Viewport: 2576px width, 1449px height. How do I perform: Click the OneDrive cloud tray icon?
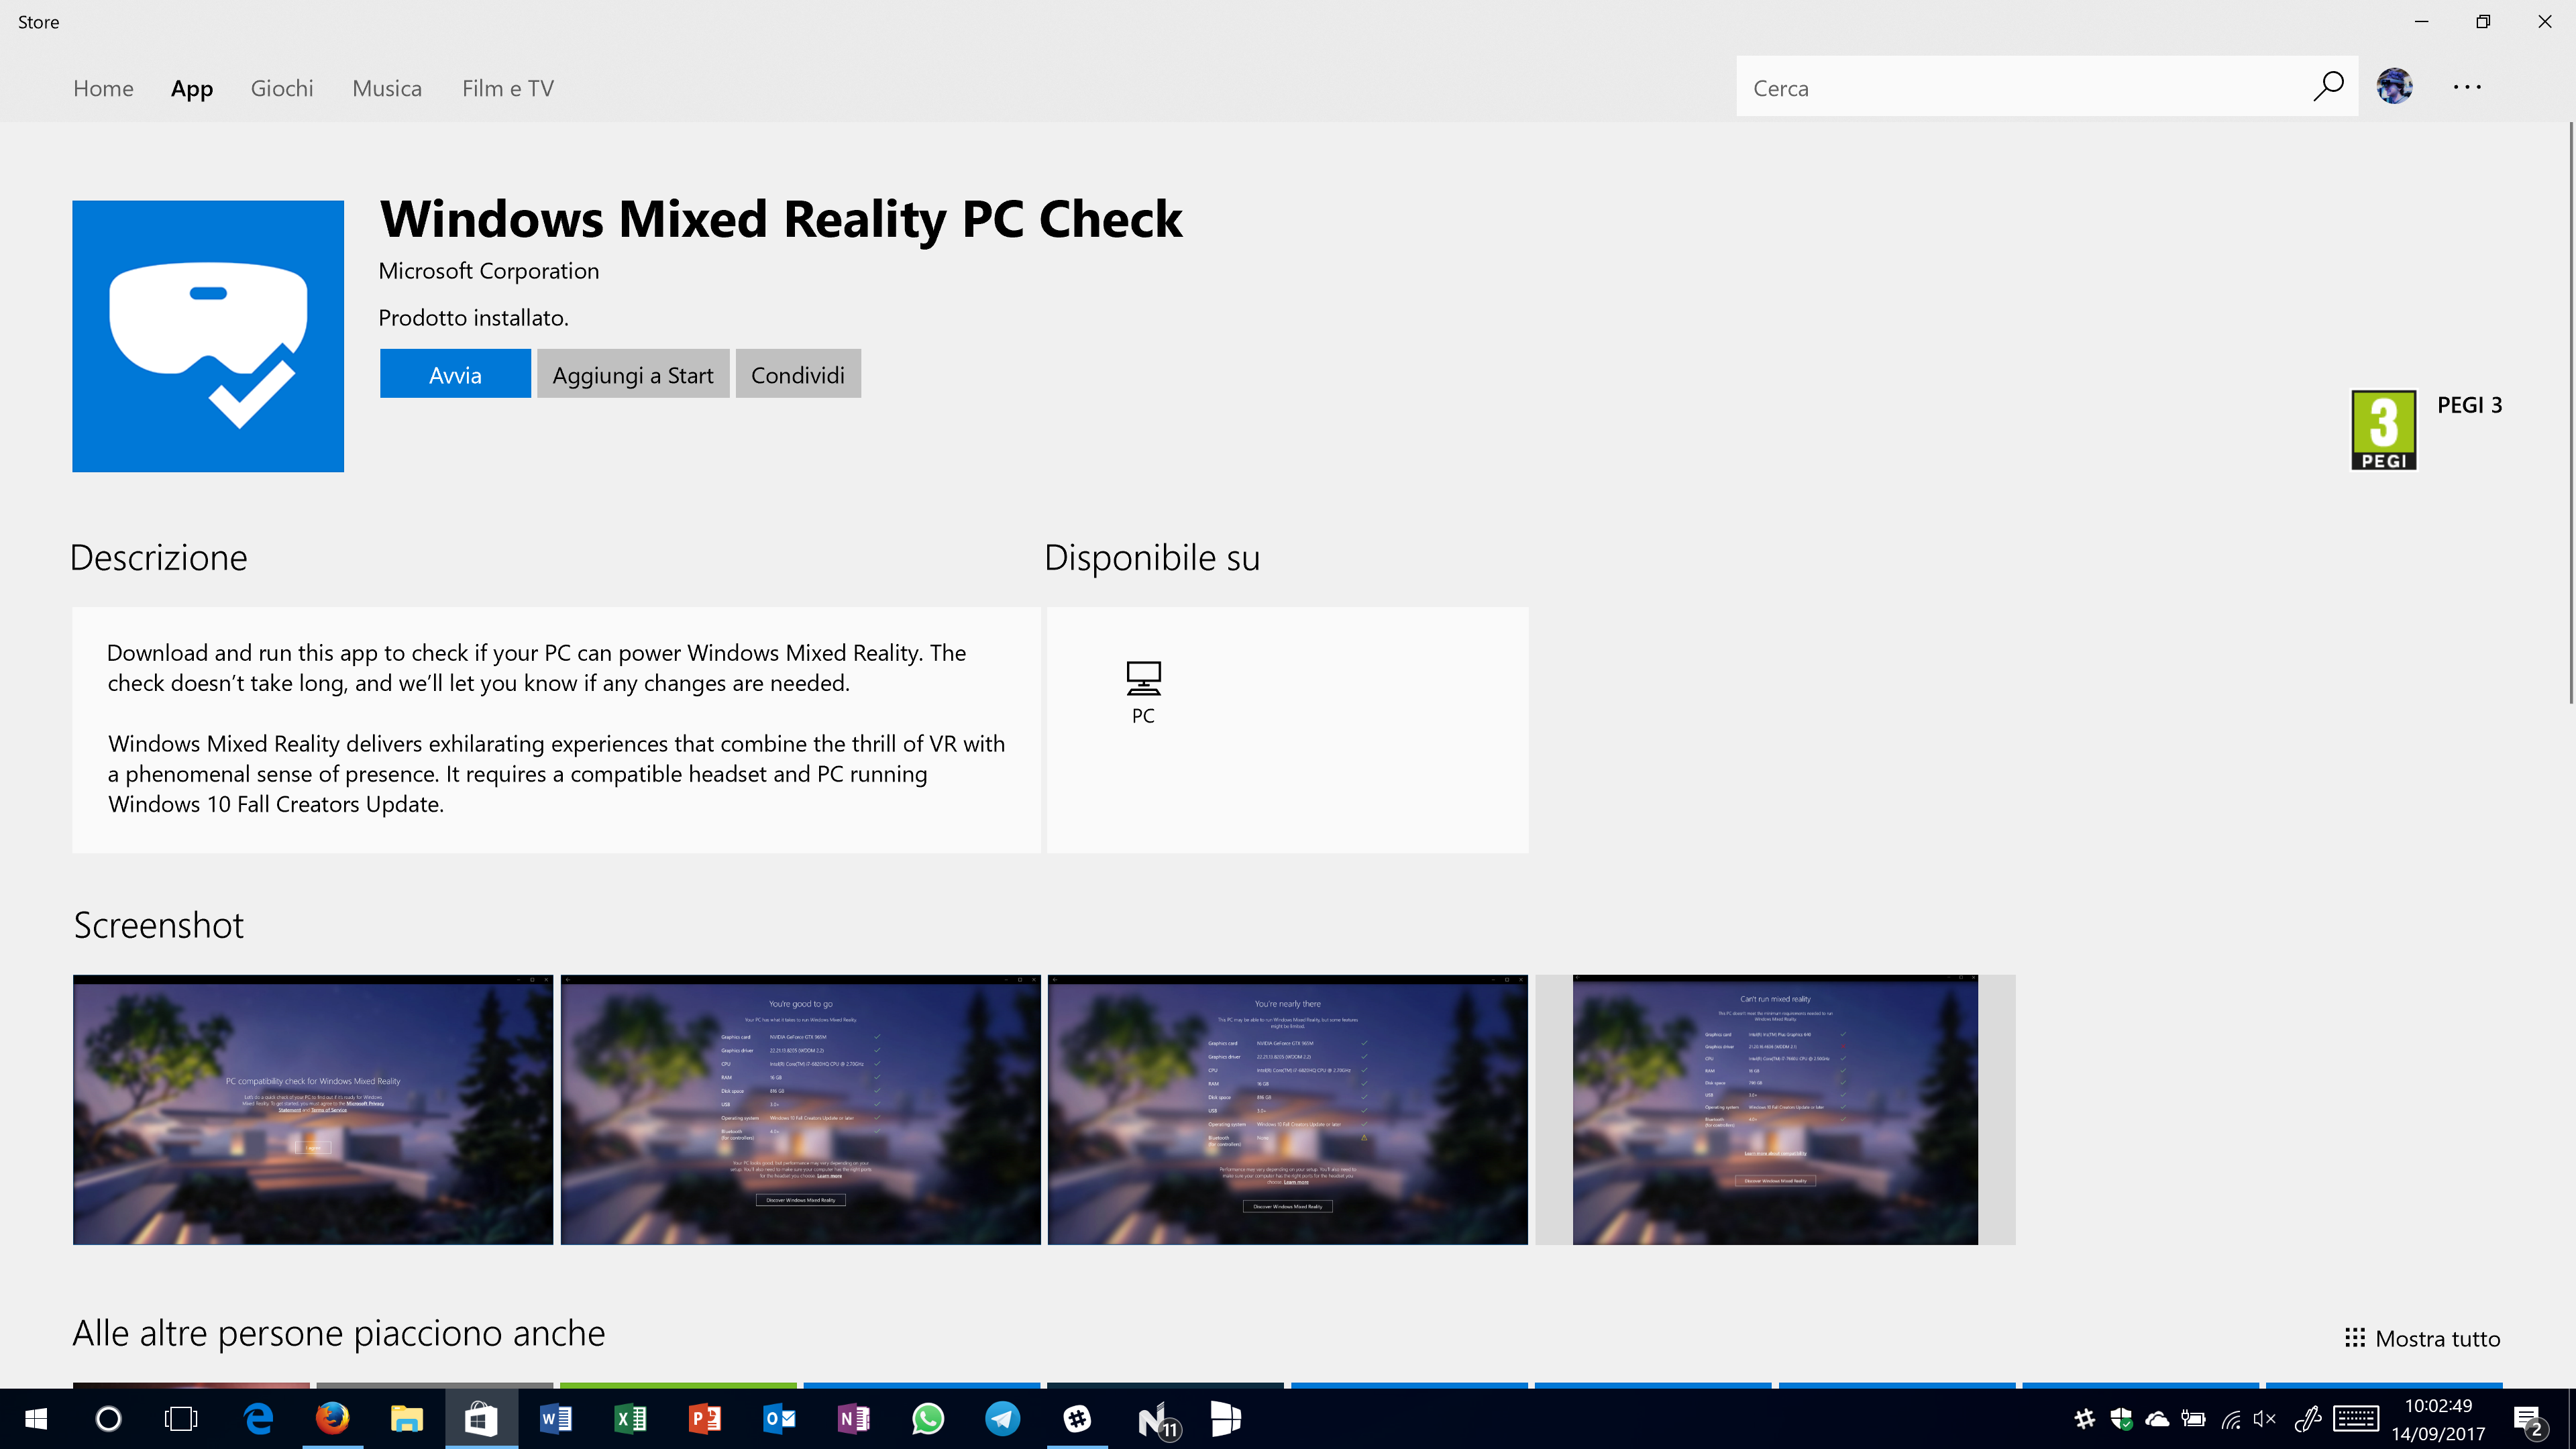(x=2157, y=1419)
